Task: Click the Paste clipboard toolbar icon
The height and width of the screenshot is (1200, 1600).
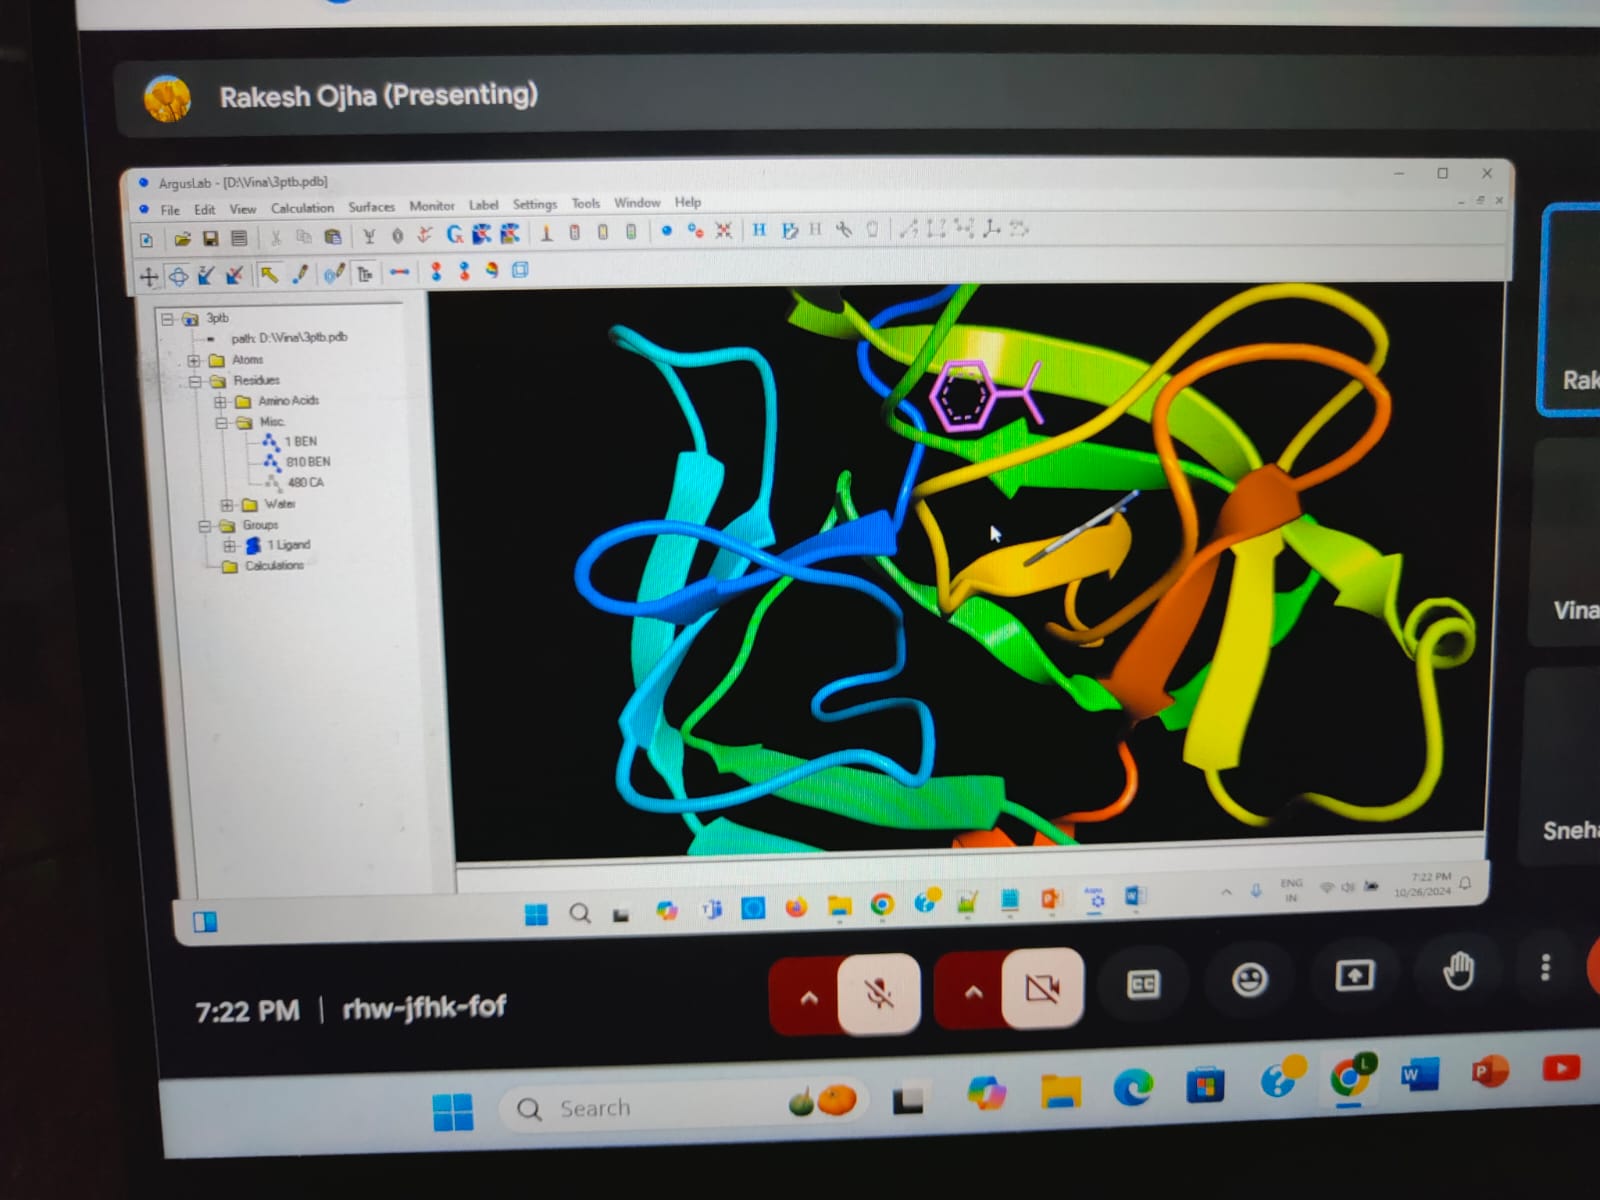Action: click(333, 238)
